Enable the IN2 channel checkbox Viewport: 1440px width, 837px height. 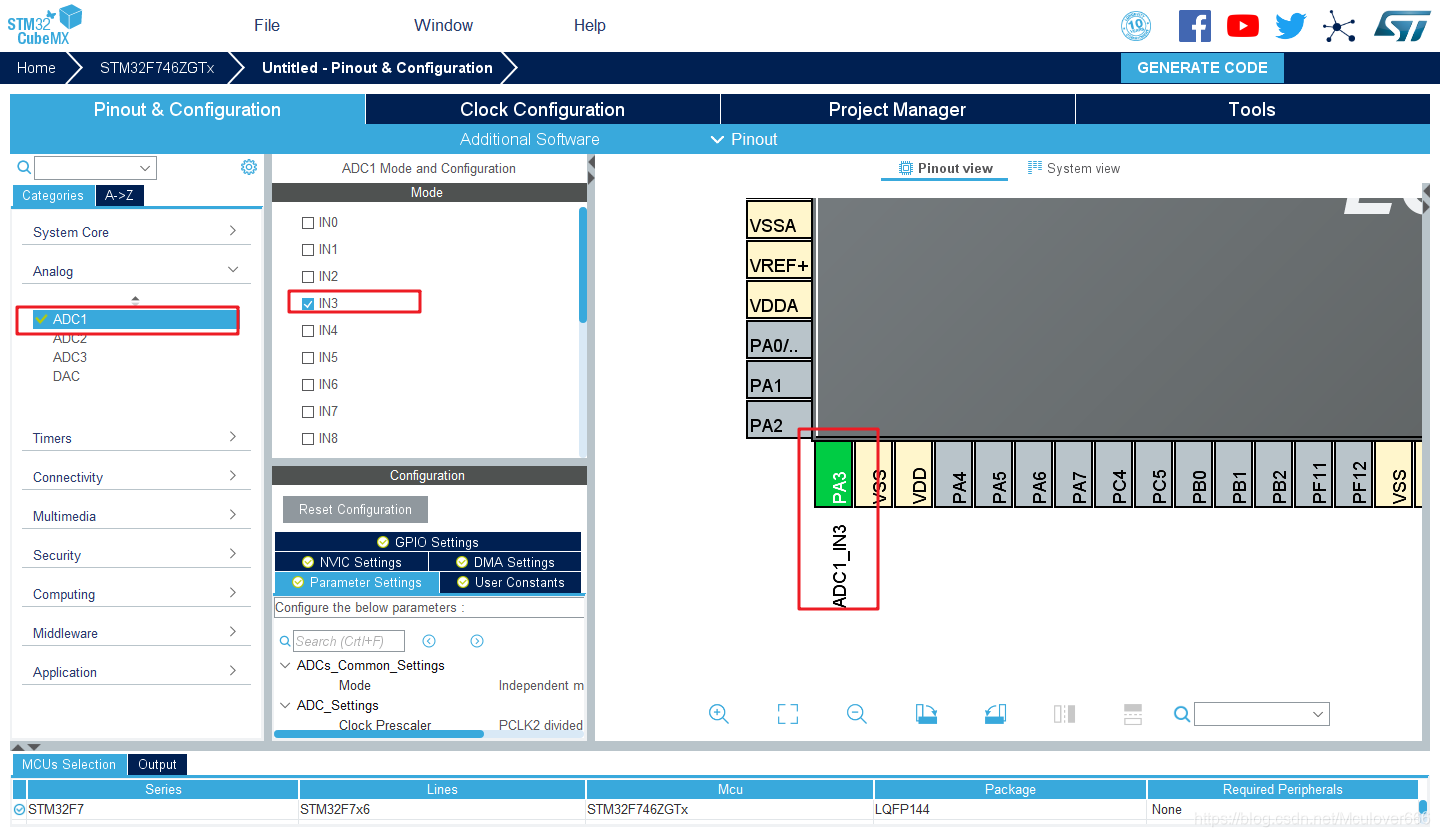308,276
